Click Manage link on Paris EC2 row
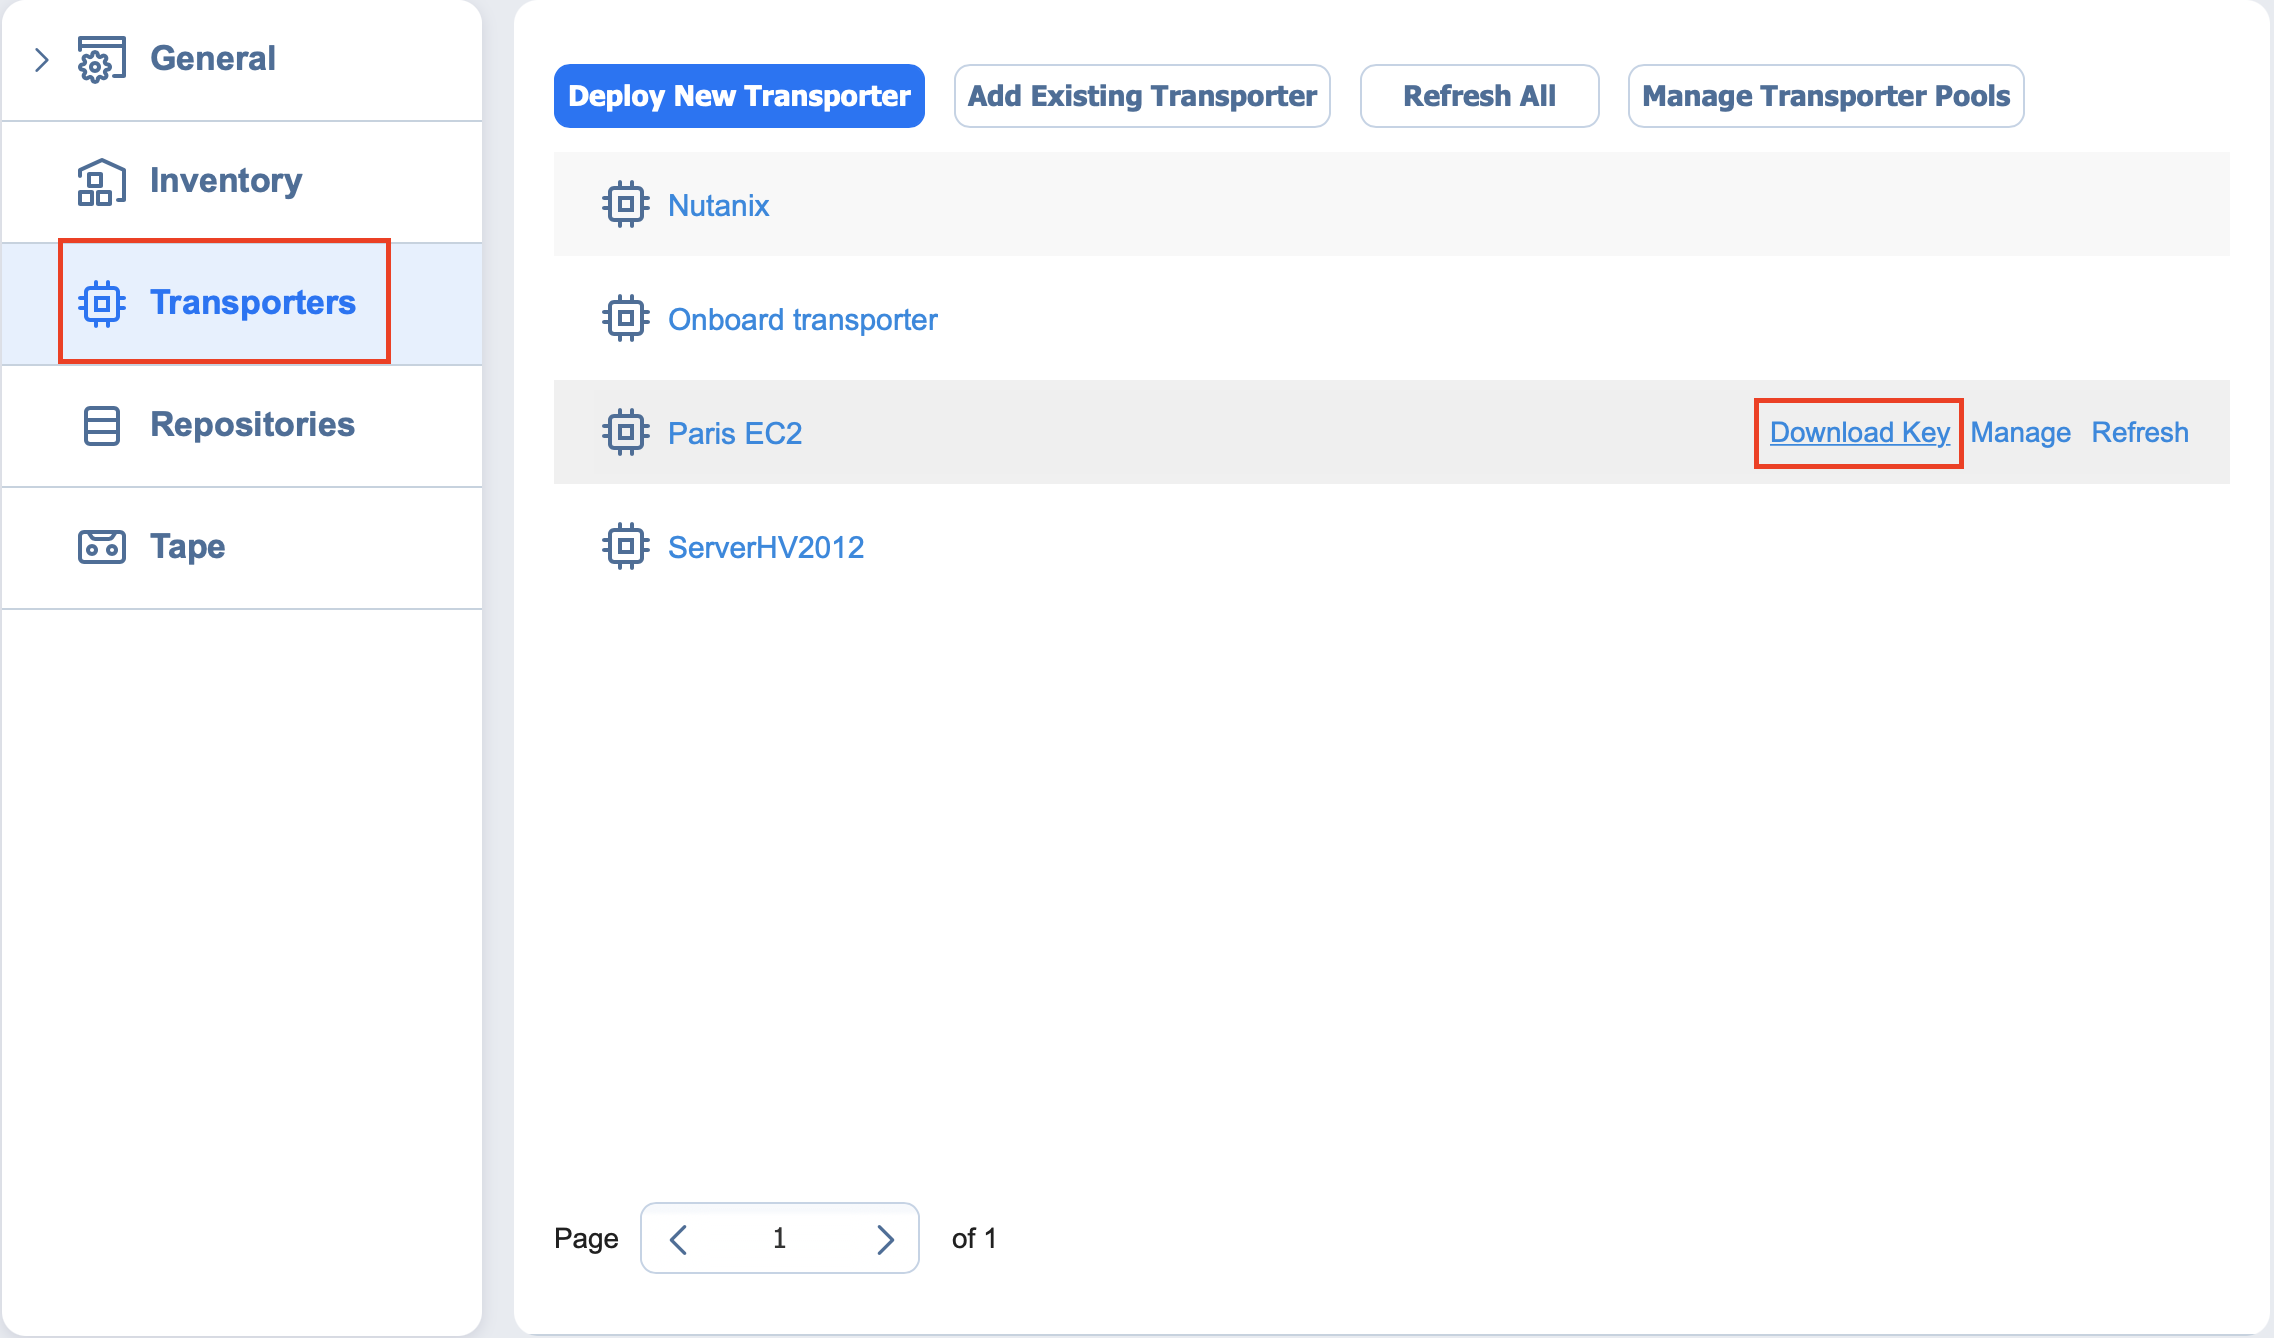This screenshot has width=2274, height=1338. [x=2020, y=432]
